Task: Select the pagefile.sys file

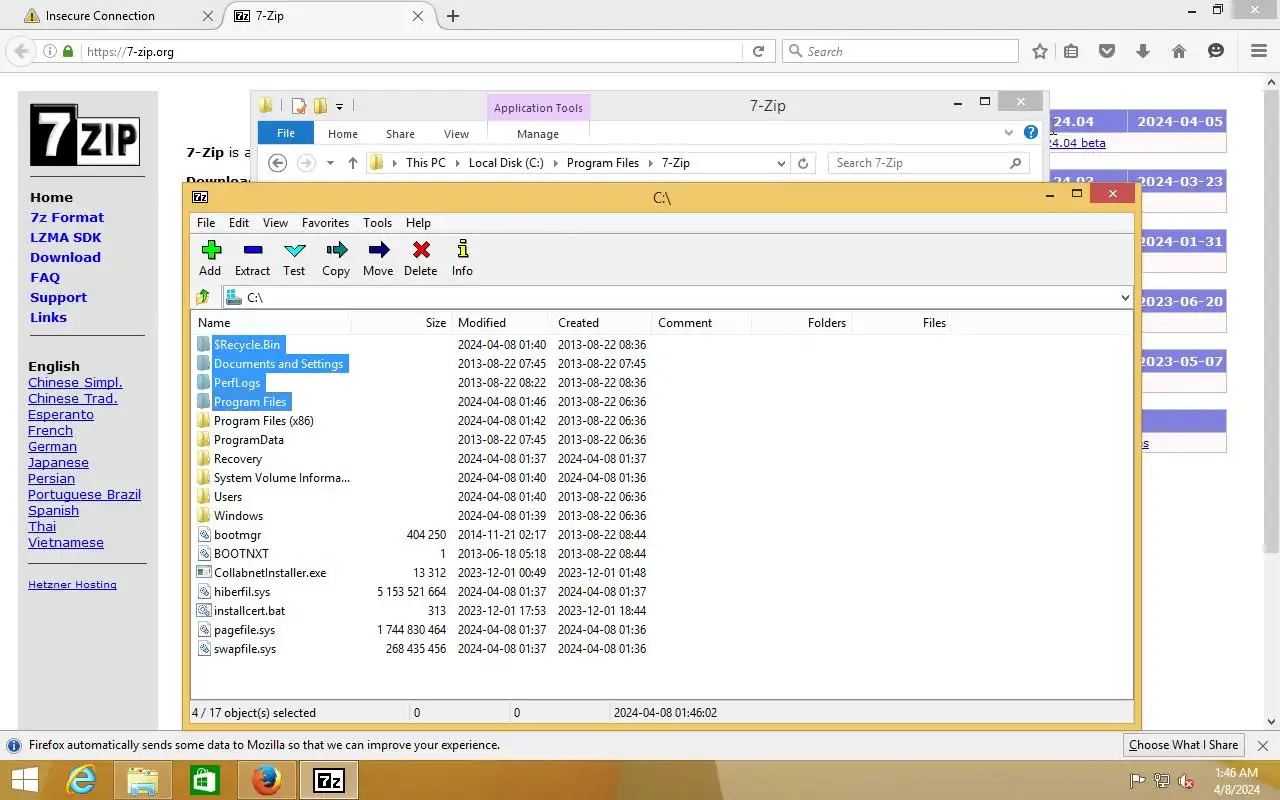Action: point(244,630)
